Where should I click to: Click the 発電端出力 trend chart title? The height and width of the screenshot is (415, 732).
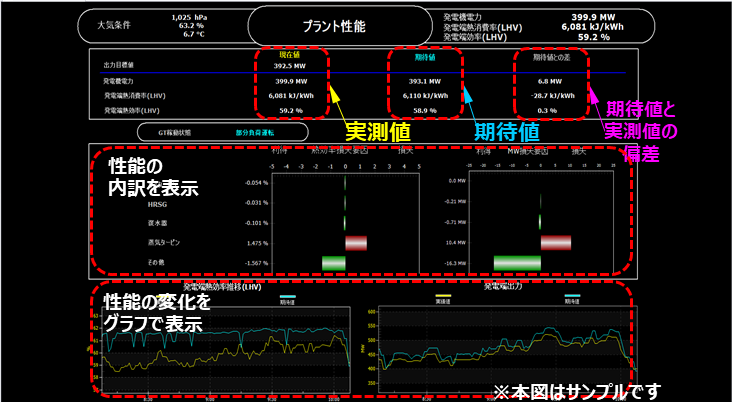[502, 286]
